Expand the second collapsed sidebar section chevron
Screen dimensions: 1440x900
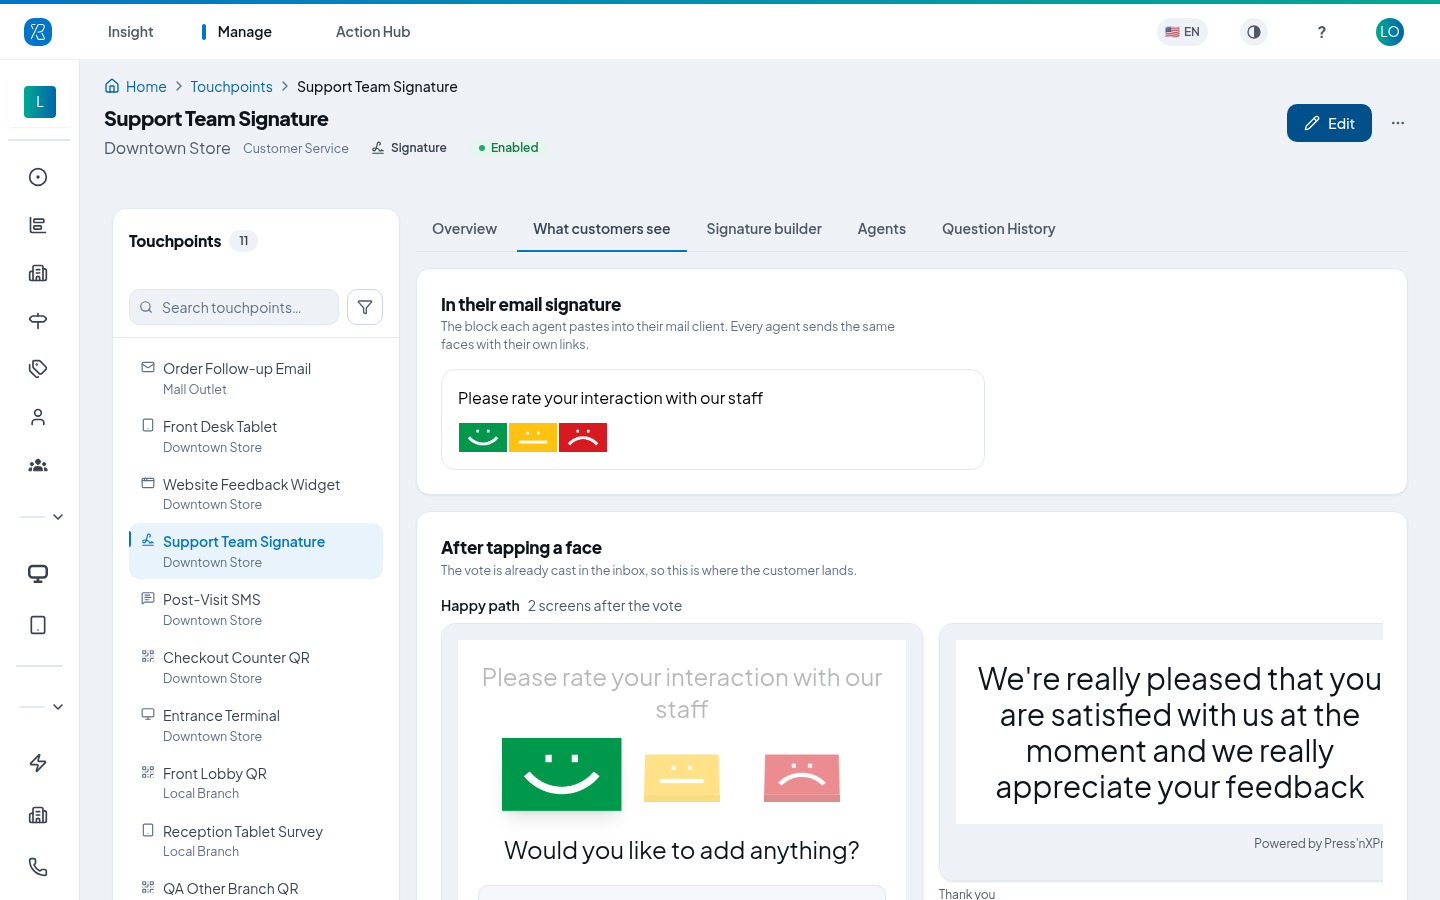tap(58, 707)
